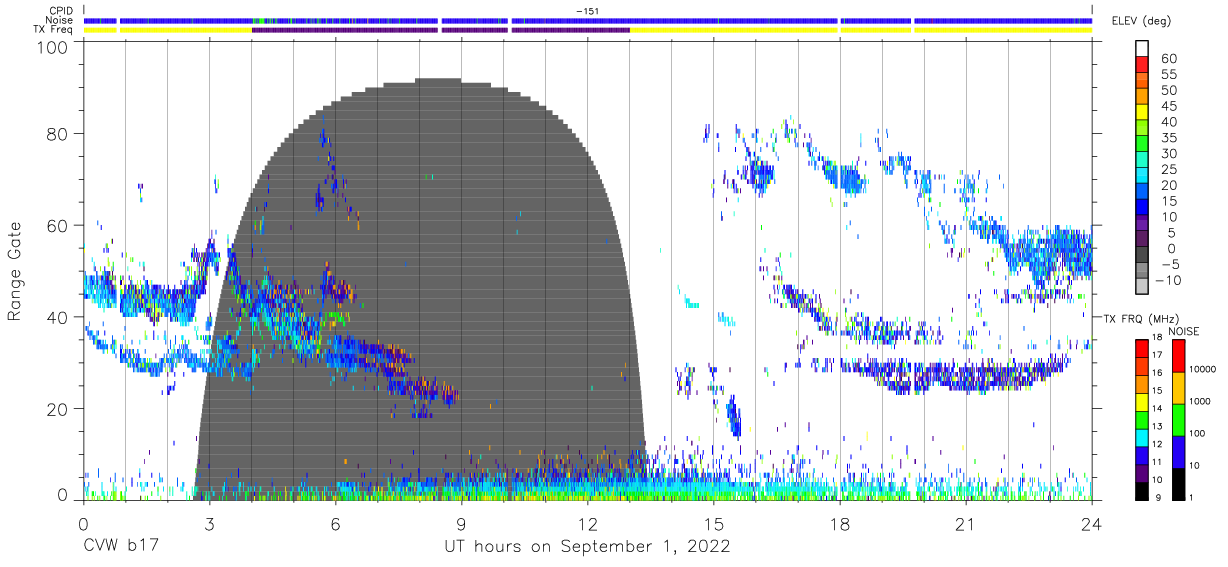Click the '35' label on the ELEV color bar
Screen dimensions: 1228x567
[1170, 137]
